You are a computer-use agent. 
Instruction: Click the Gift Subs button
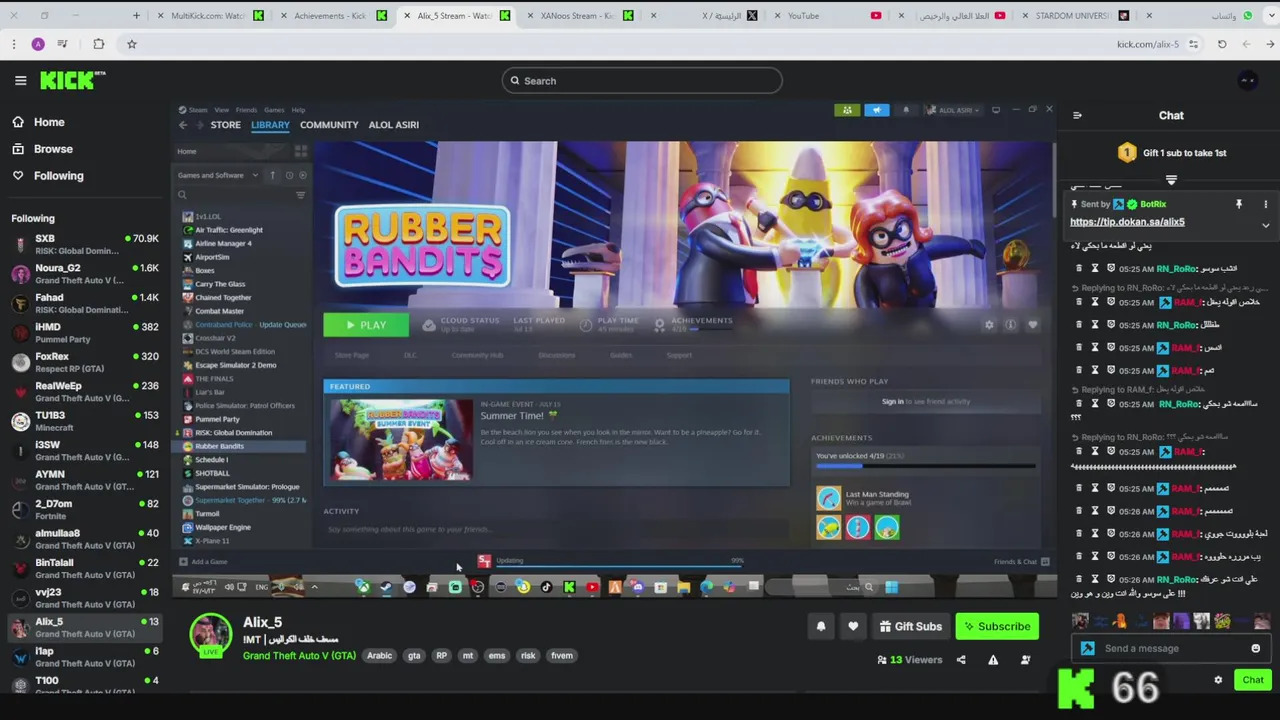tap(910, 626)
